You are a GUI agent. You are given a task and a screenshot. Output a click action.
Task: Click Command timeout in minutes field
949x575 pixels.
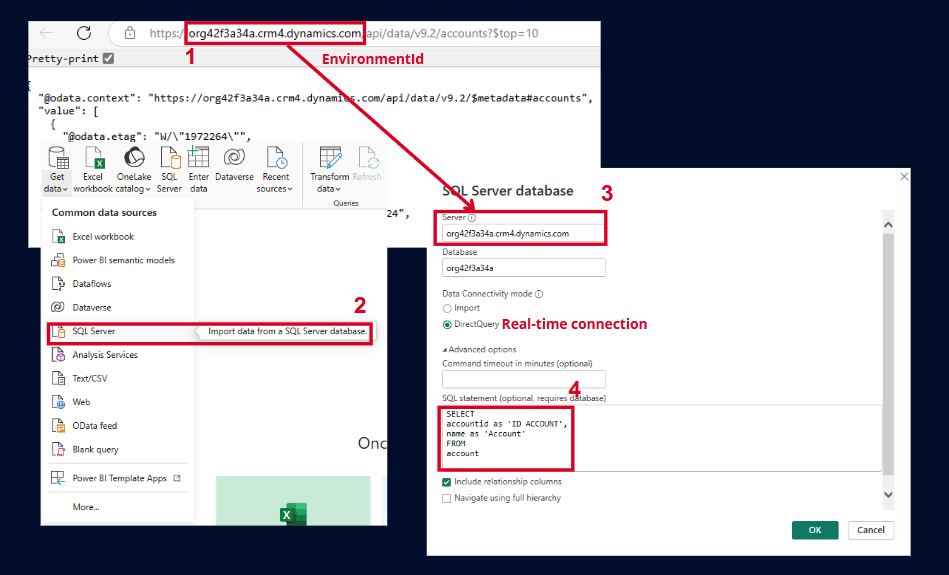[x=524, y=379]
